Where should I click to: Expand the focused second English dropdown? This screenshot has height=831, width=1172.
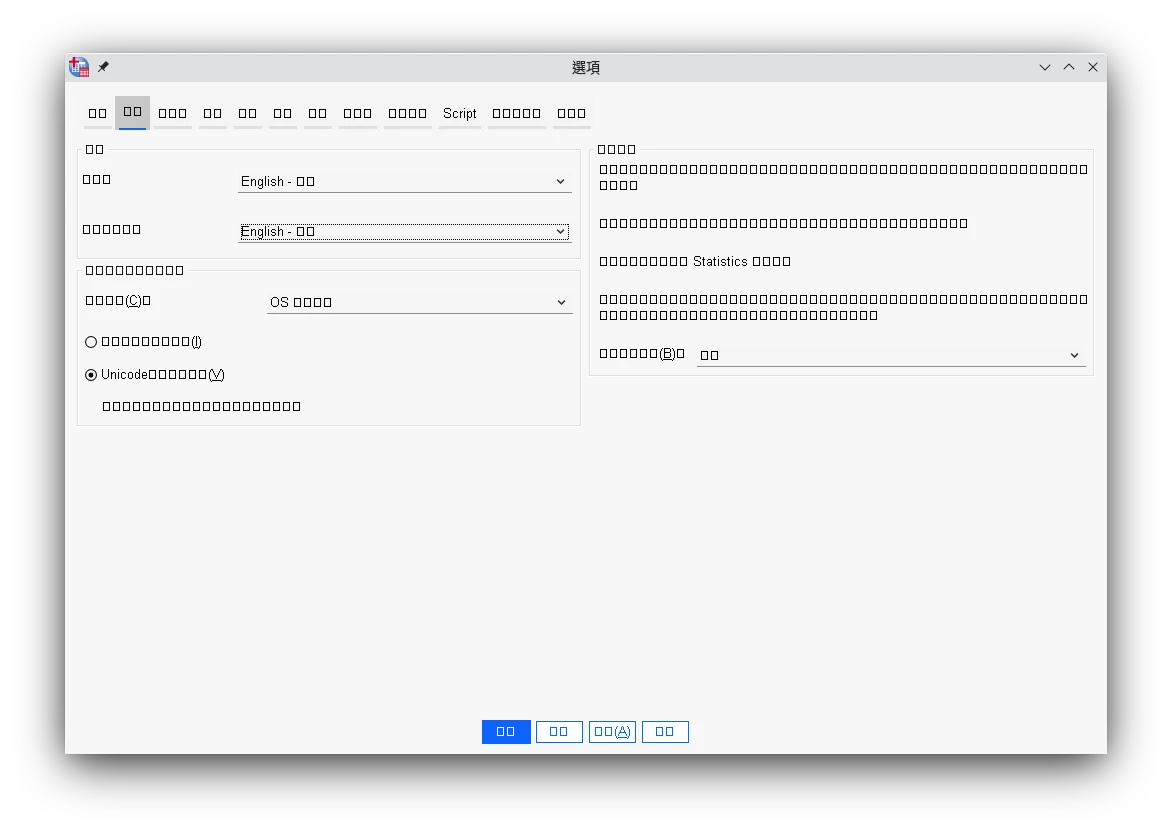404,232
